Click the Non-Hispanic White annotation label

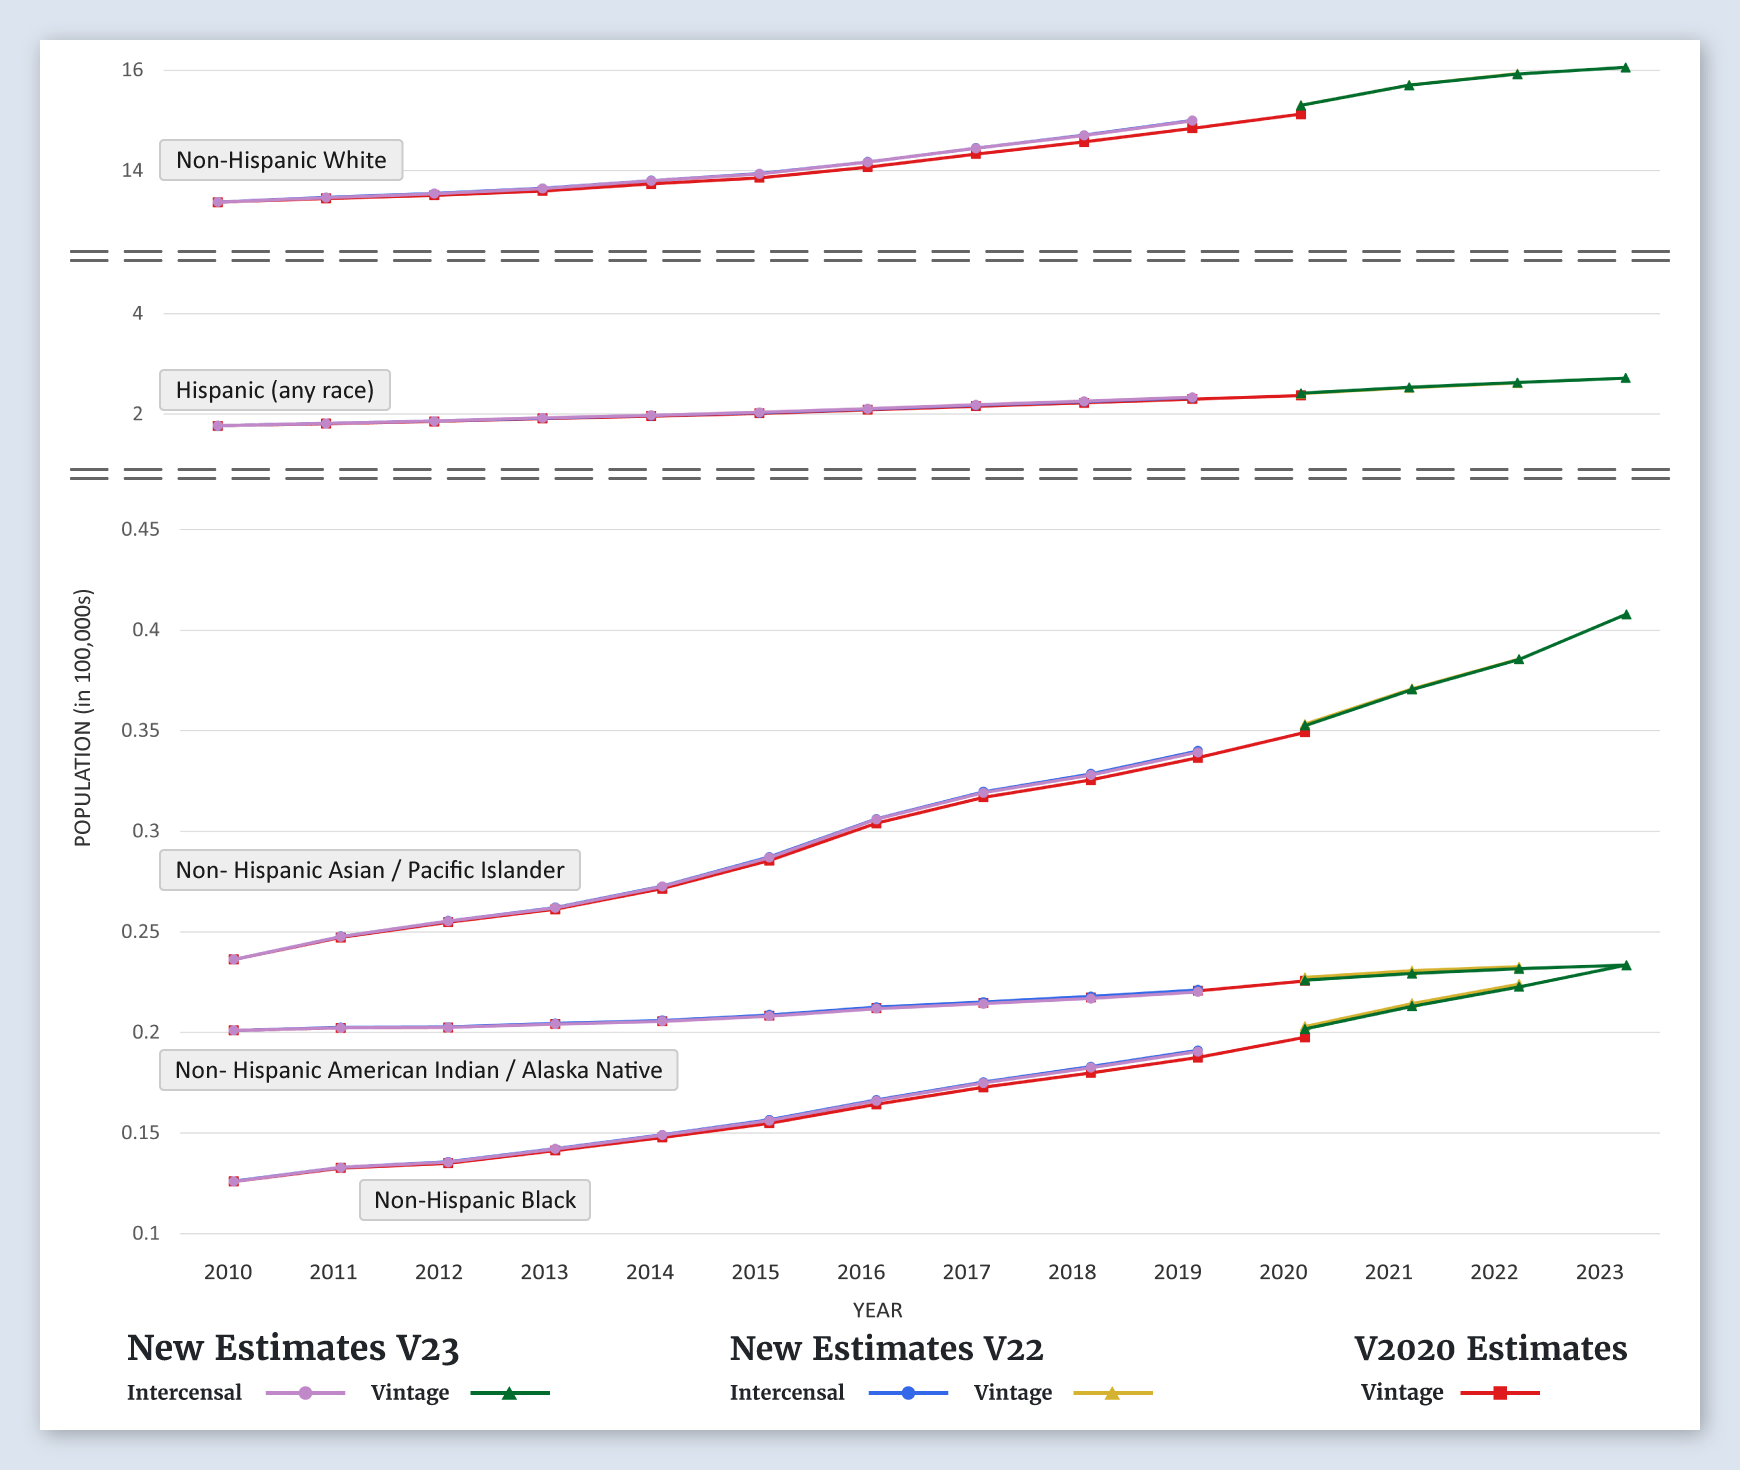point(281,160)
